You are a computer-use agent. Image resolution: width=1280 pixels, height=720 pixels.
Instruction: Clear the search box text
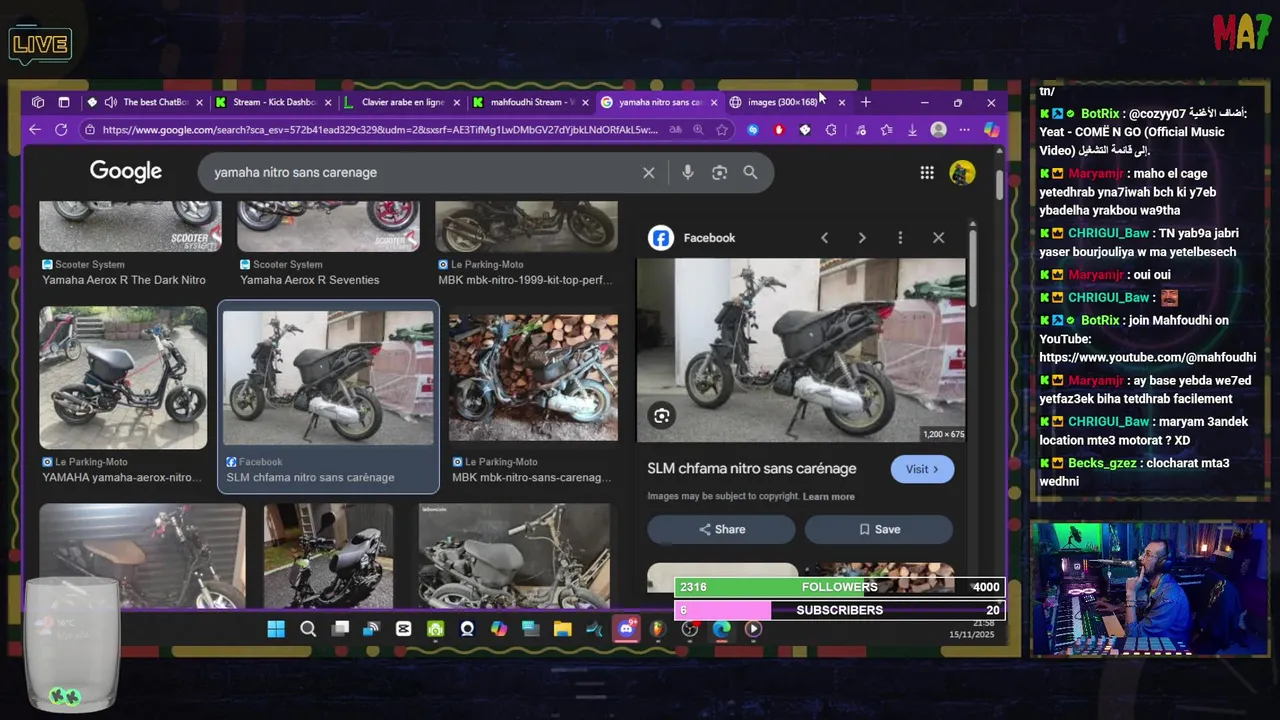649,173
